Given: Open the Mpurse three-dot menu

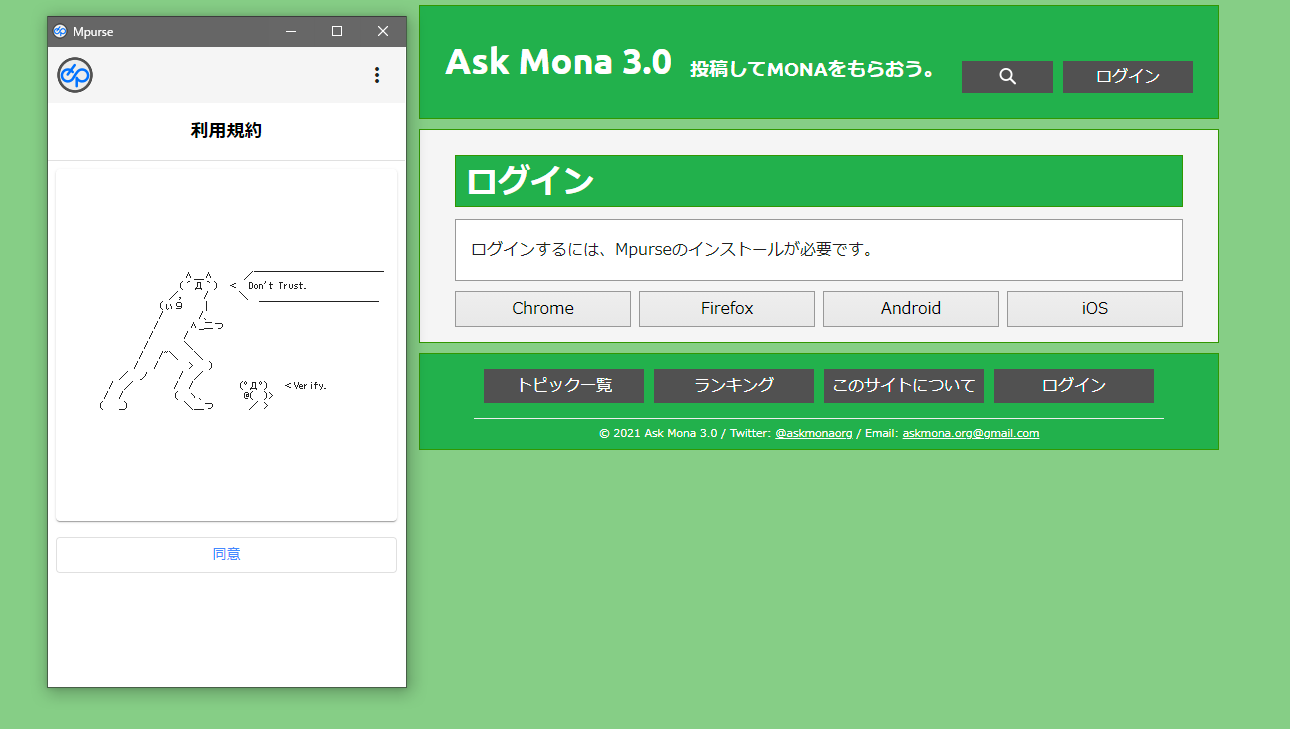Looking at the screenshot, I should click(377, 75).
